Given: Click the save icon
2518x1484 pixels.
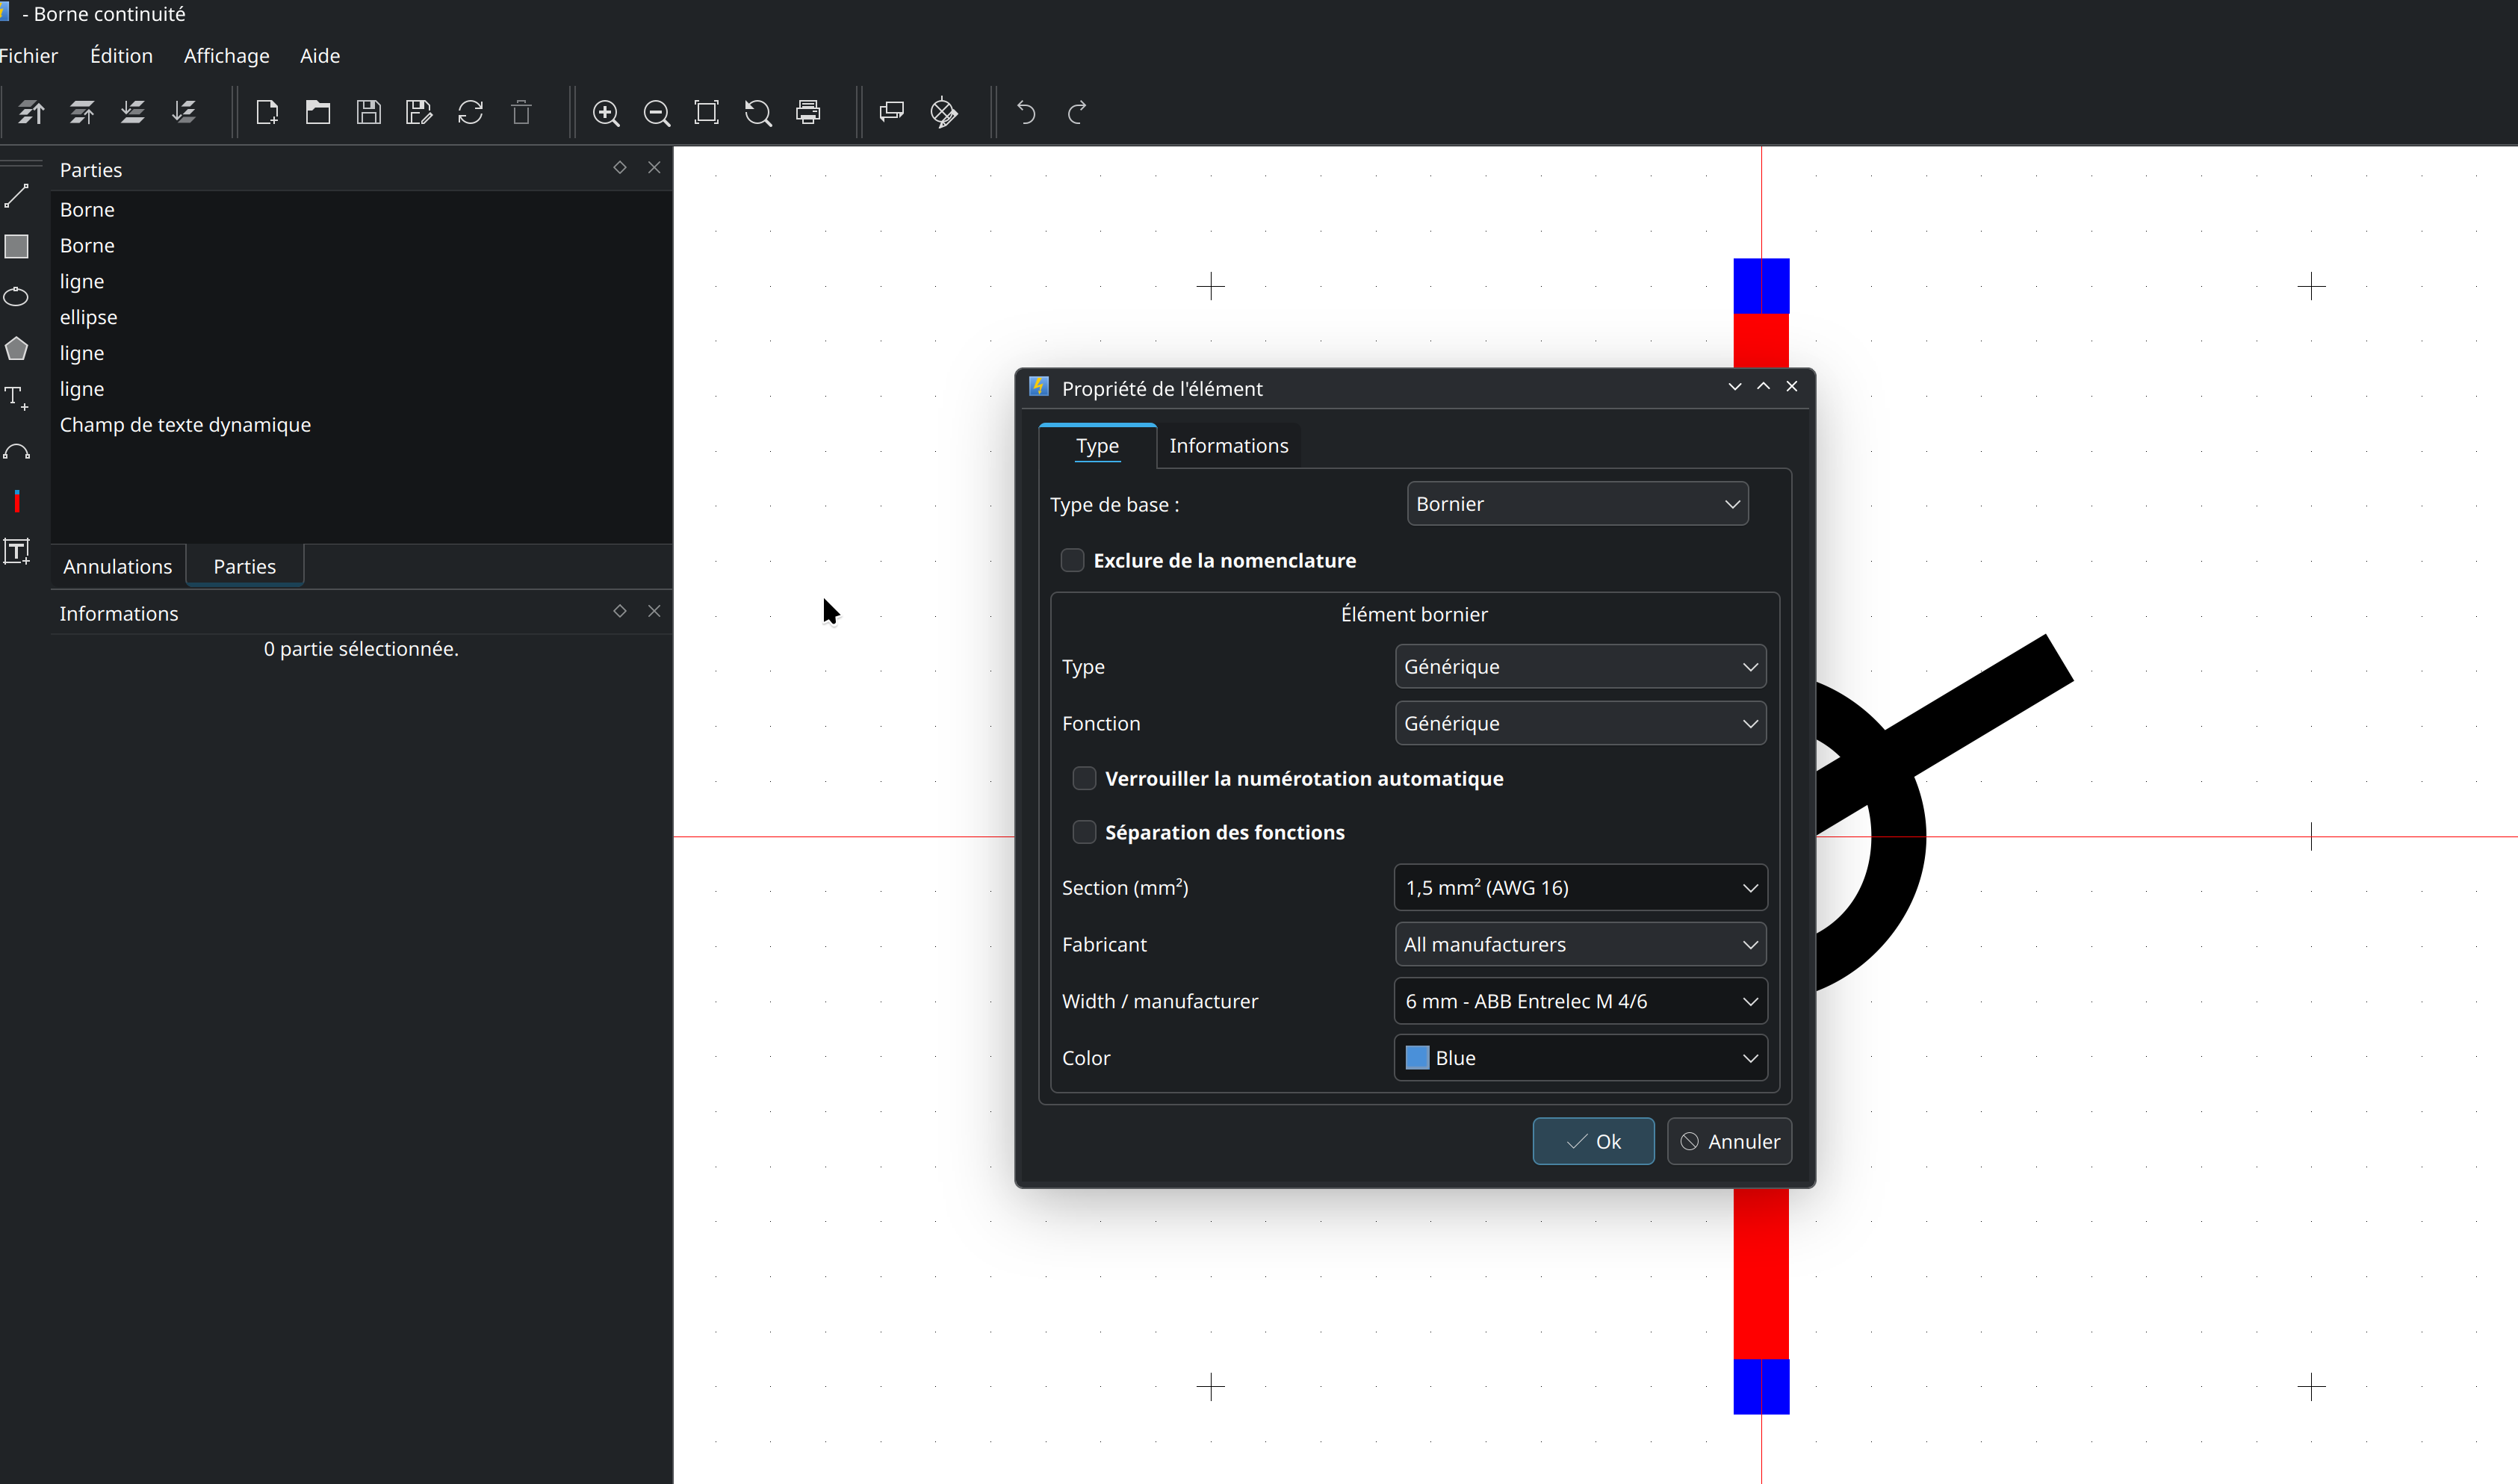Looking at the screenshot, I should [369, 112].
